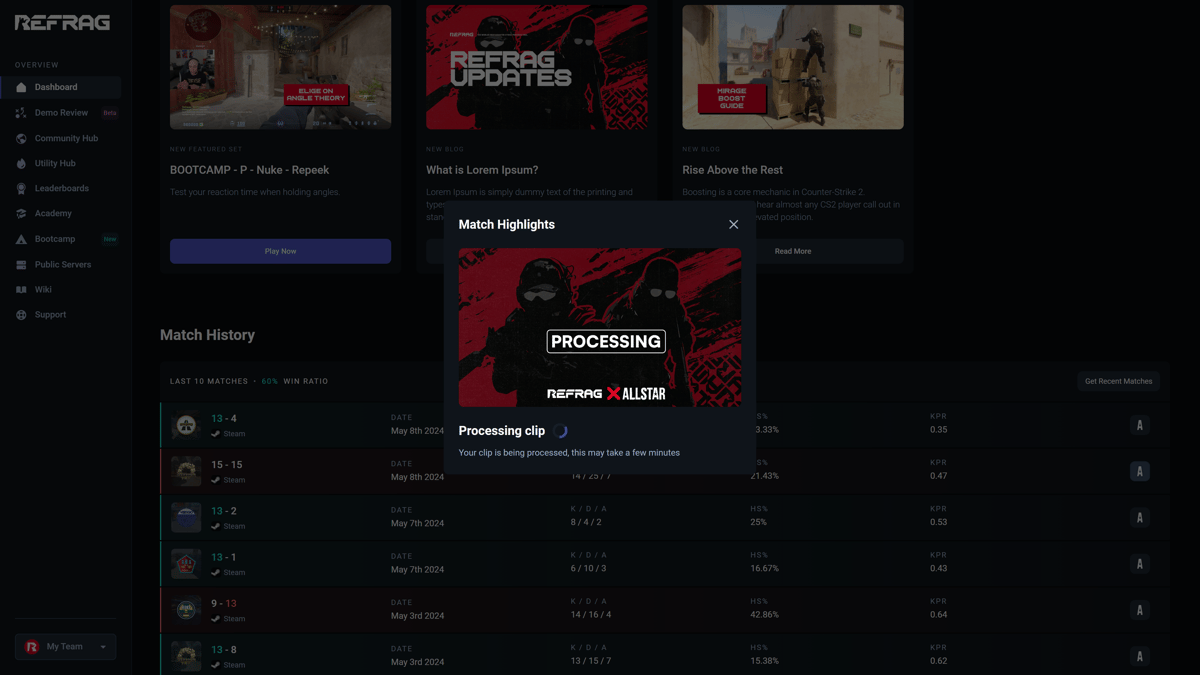Click the REFRAG logo
Image resolution: width=1200 pixels, height=675 pixels.
click(62, 23)
